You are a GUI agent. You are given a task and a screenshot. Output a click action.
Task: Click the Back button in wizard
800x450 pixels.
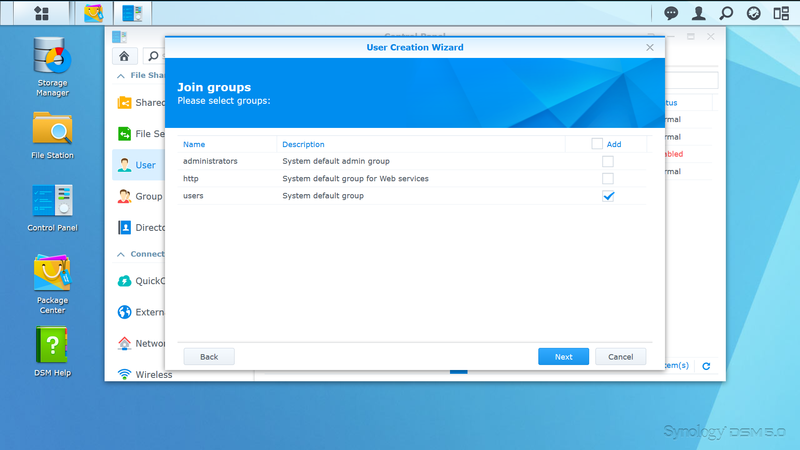tap(208, 356)
